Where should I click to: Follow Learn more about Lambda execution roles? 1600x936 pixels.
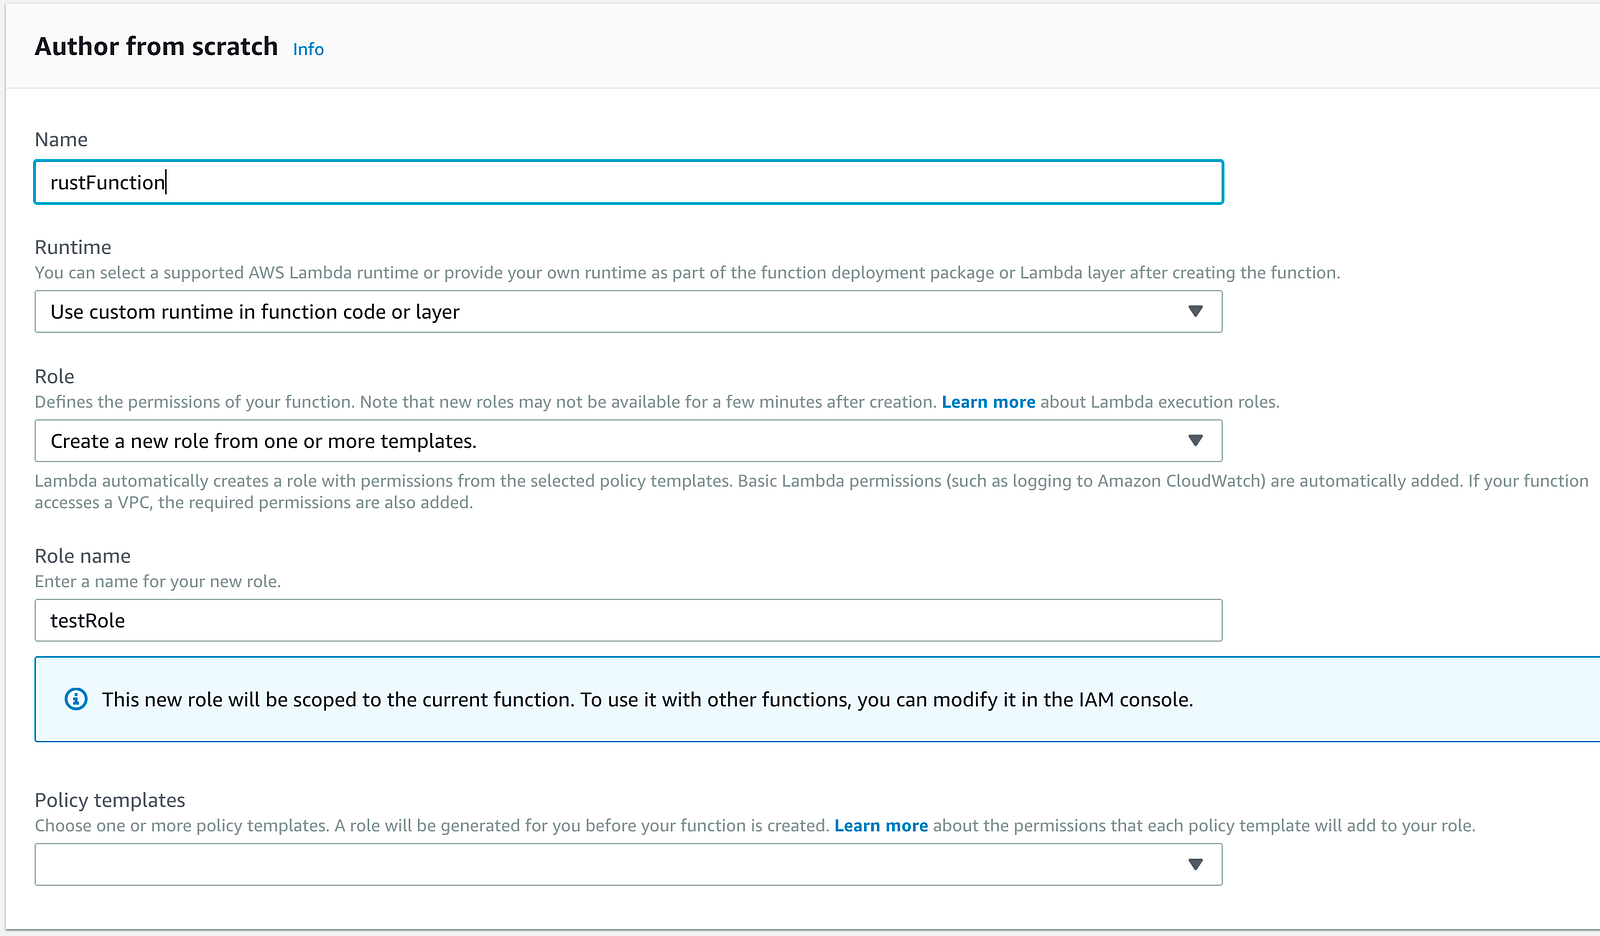pyautogui.click(x=988, y=402)
